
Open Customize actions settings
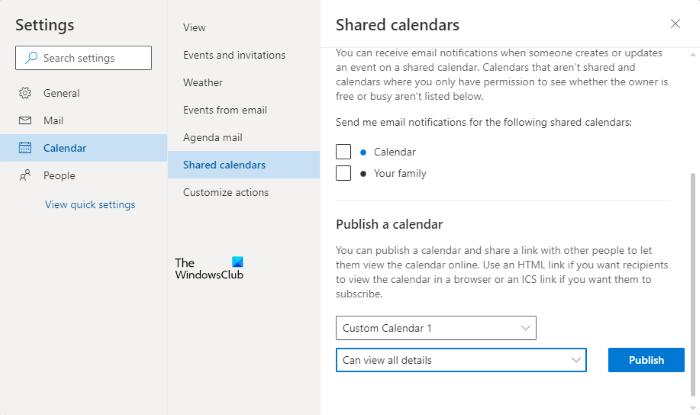click(225, 192)
